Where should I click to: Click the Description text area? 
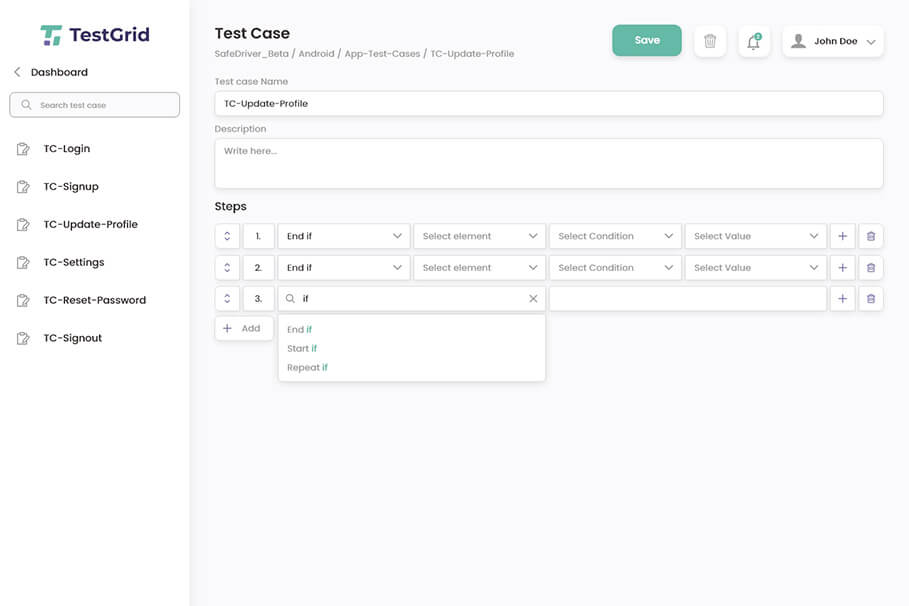coord(548,163)
